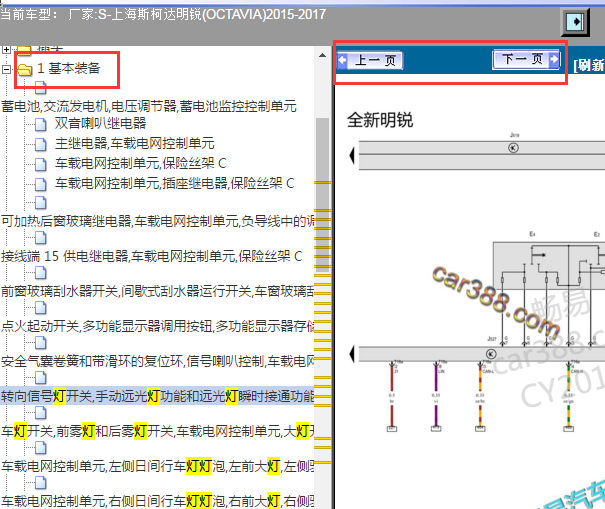
Task: Open 主继电器,车载电网控制单元 entry
Action: coord(134,143)
